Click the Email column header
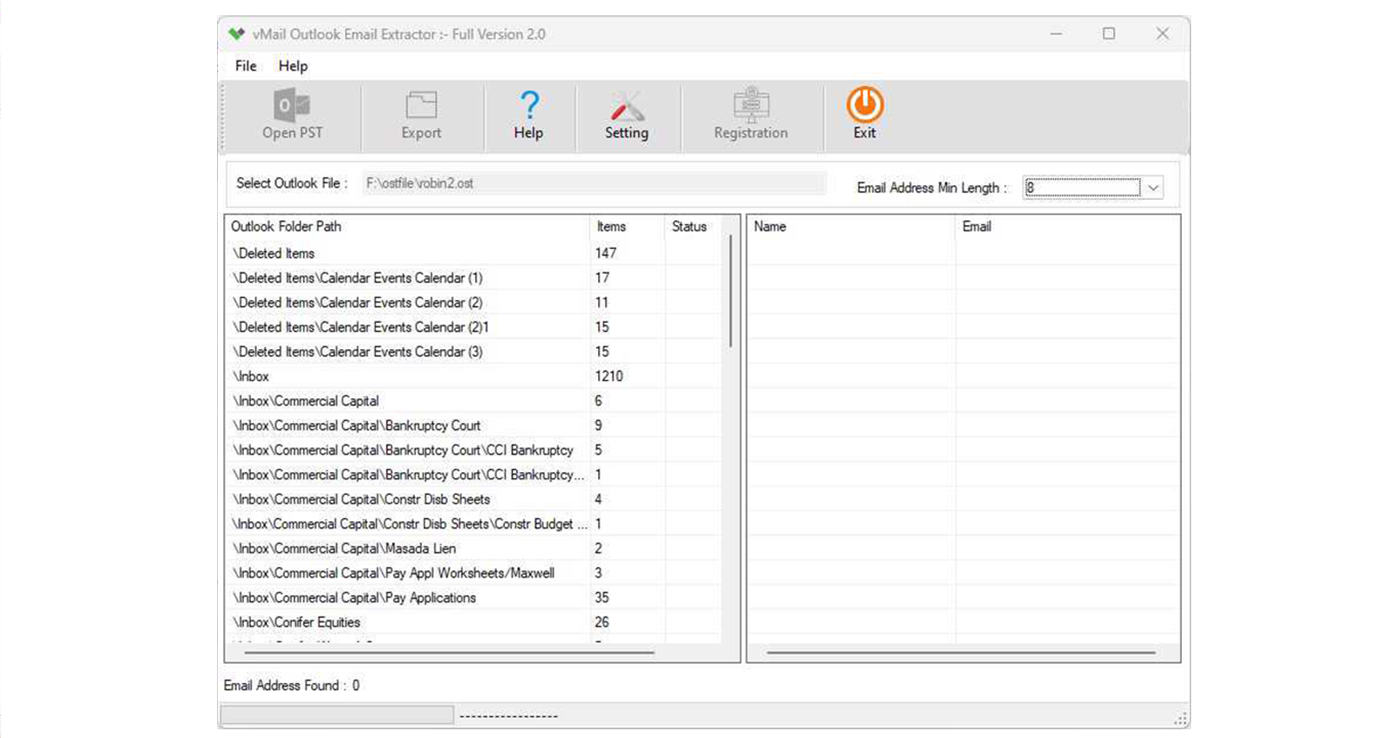Image resolution: width=1399 pixels, height=738 pixels. click(x=1067, y=227)
